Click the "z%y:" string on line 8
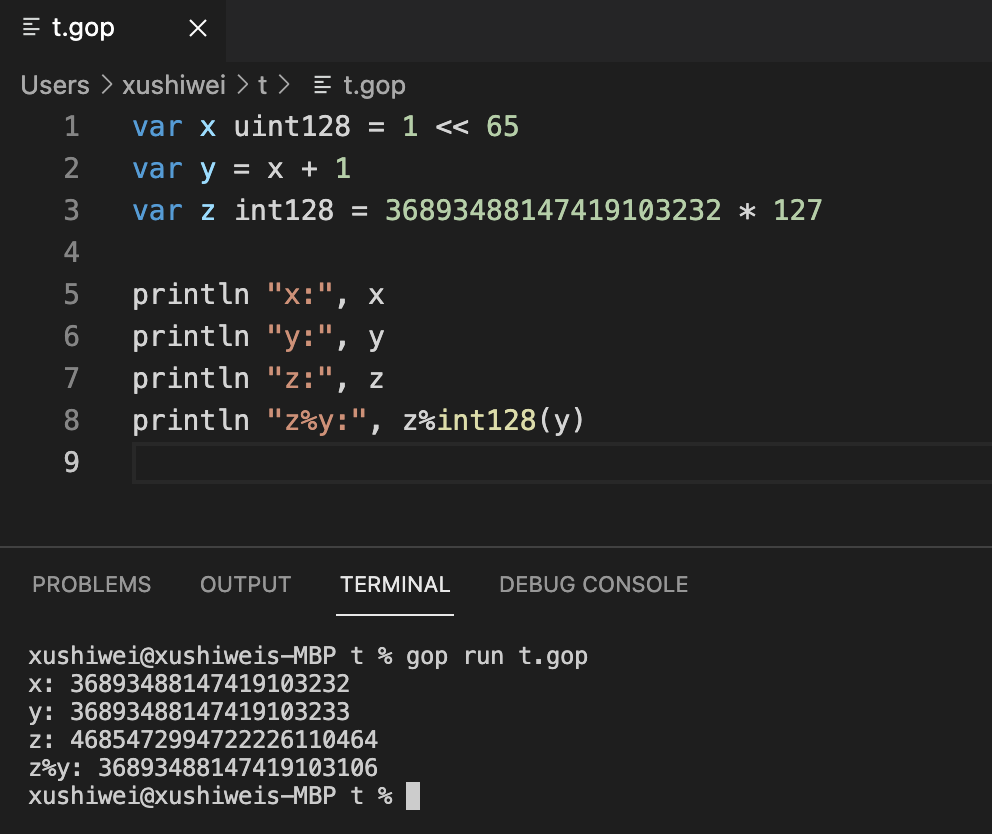Viewport: 992px width, 834px height. [x=316, y=421]
